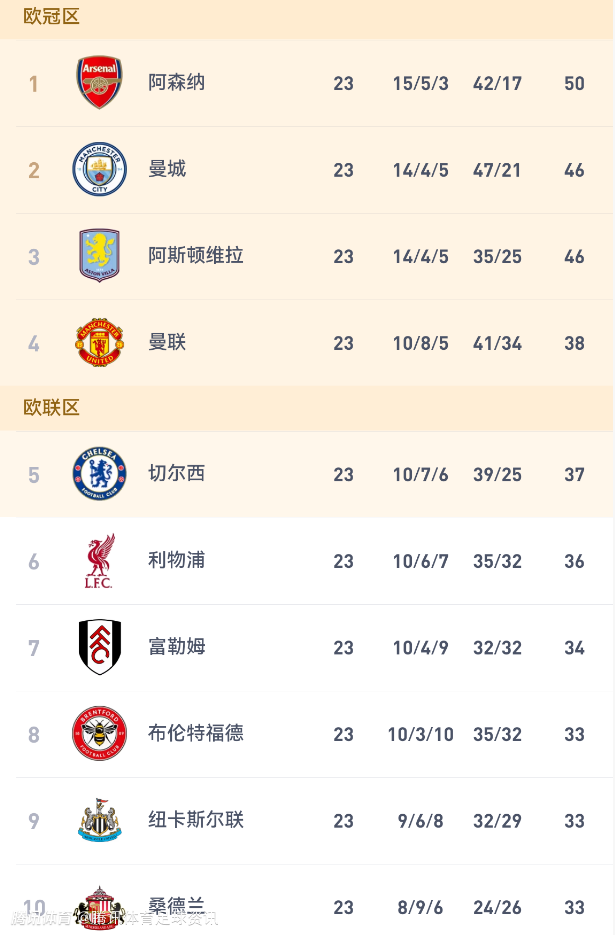Click the 欧联区 section header
Screen dimensions: 615x935
tap(51, 408)
